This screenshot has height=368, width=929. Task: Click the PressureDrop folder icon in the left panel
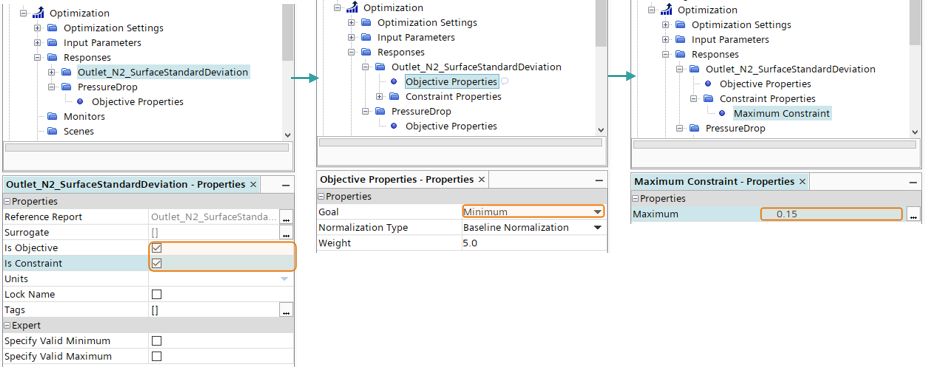point(66,87)
